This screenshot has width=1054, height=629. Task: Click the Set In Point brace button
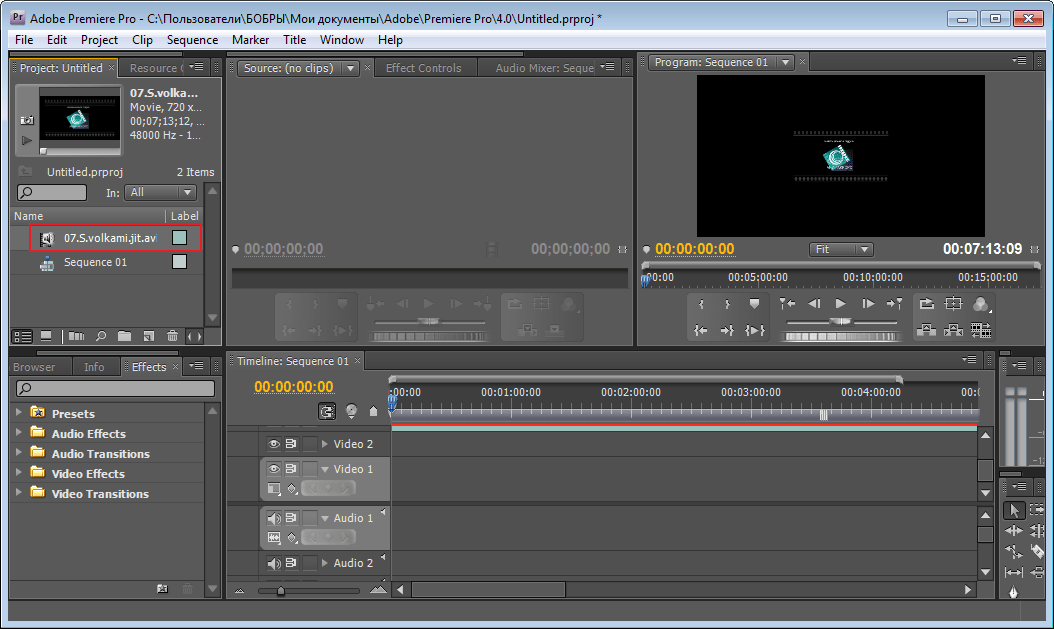coord(701,304)
